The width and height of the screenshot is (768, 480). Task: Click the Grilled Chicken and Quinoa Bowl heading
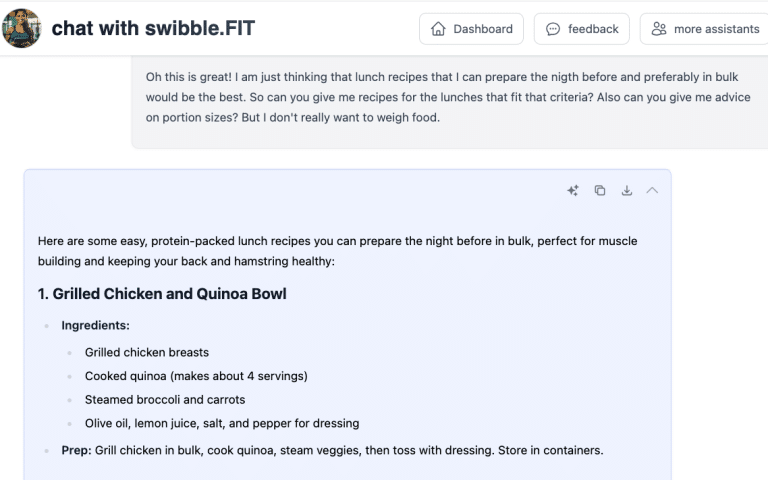(x=162, y=294)
